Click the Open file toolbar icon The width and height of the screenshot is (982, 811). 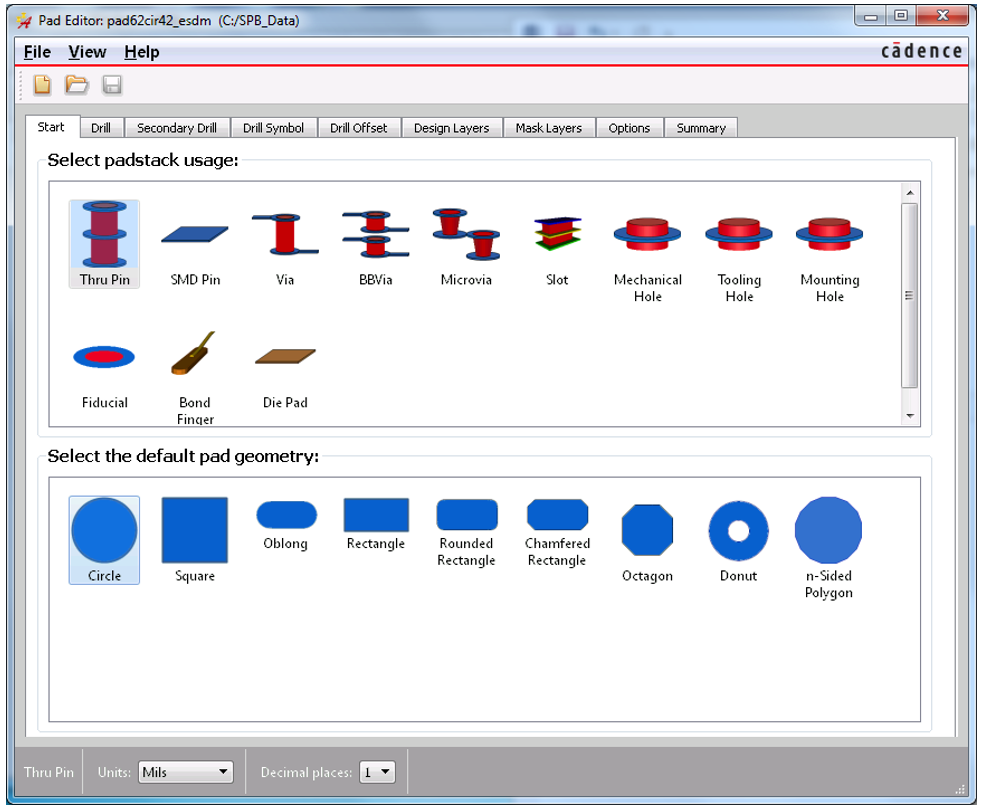point(77,85)
